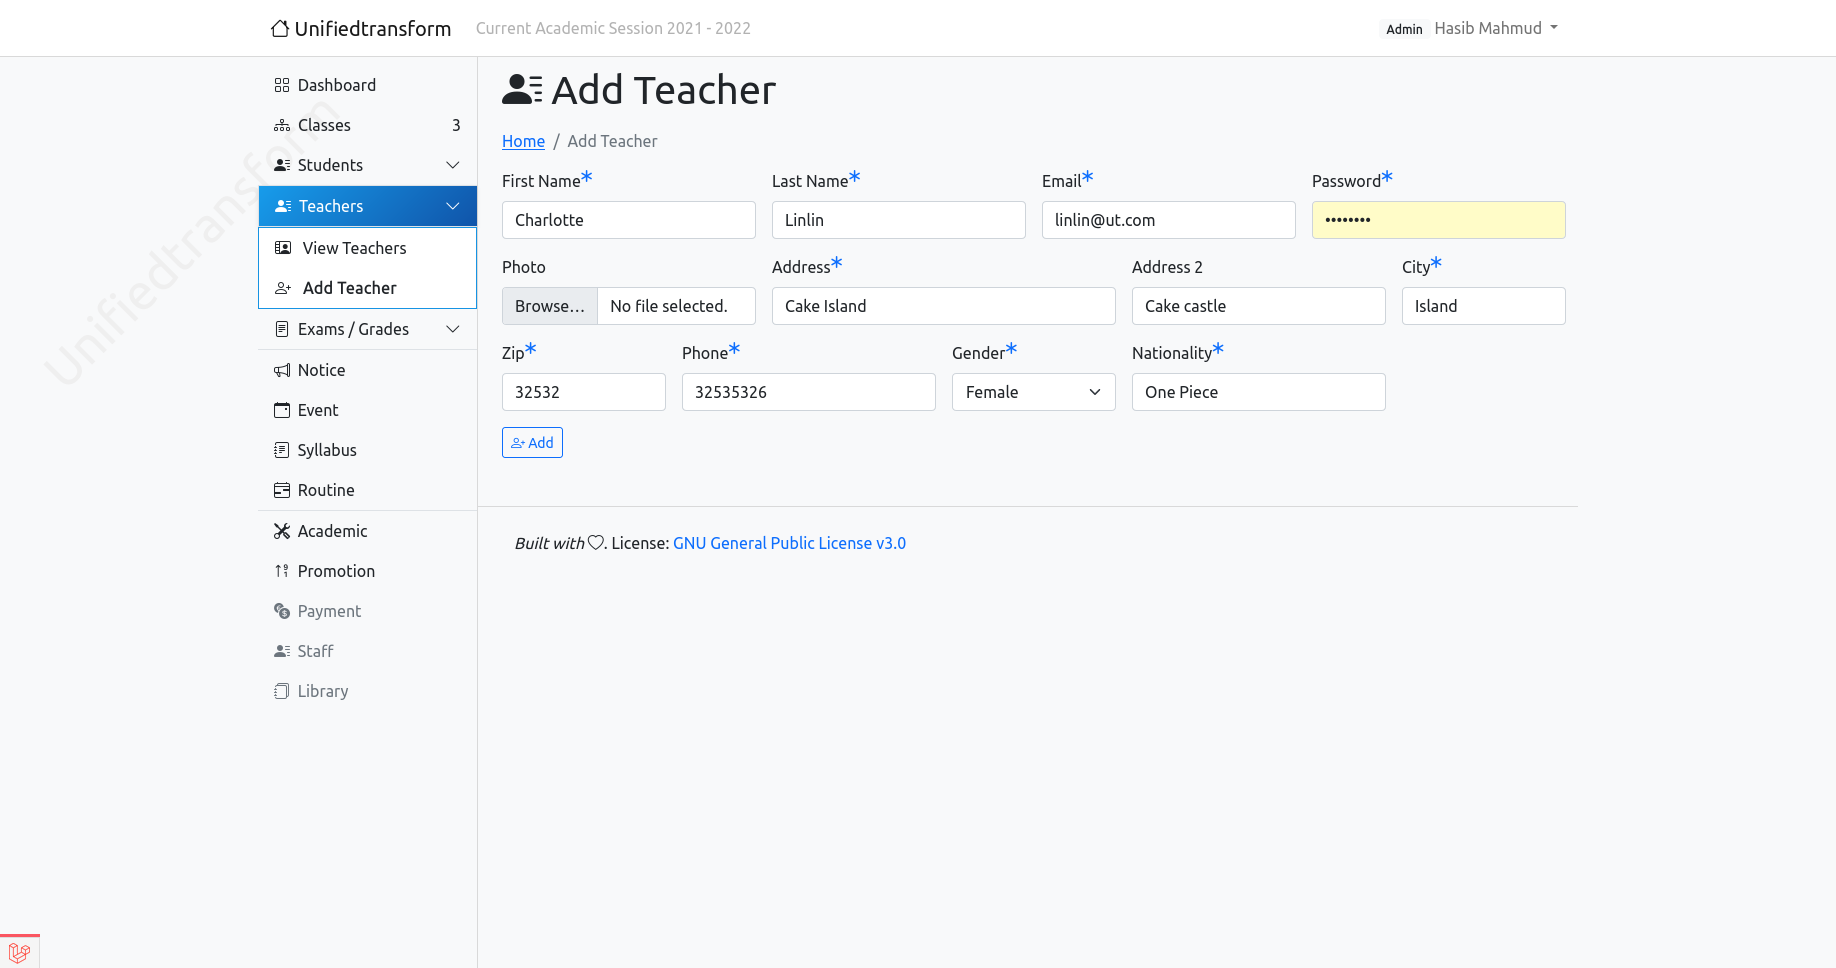
Task: Click the Add Teacher heading icon
Action: click(x=522, y=90)
